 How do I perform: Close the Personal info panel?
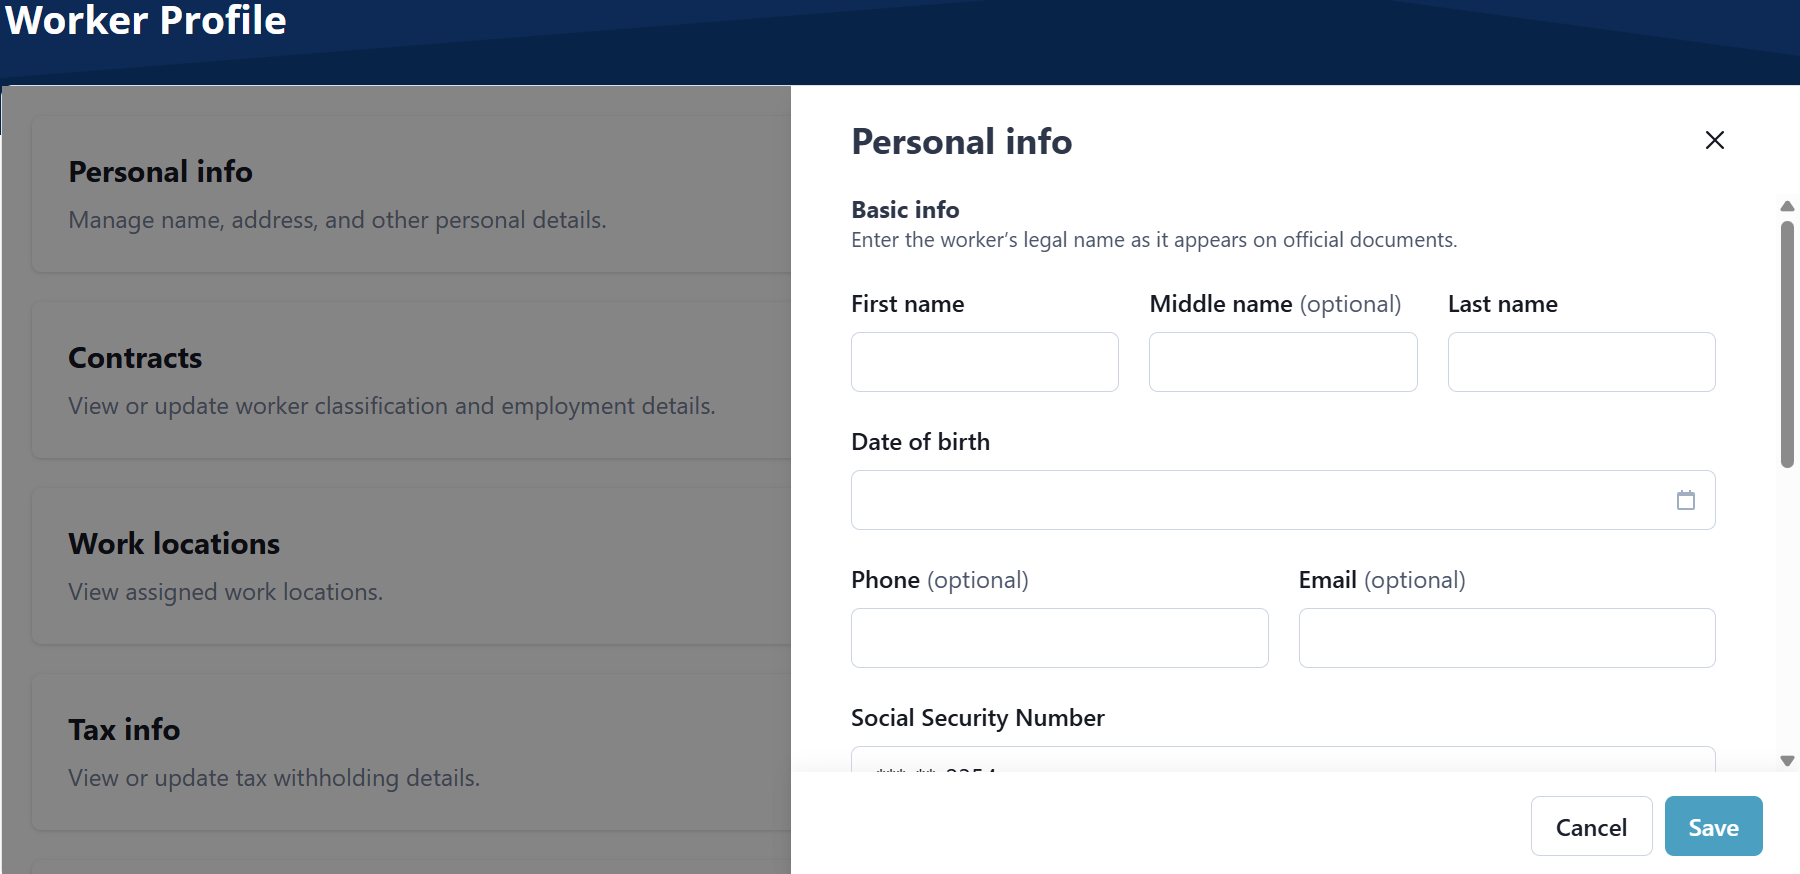(1714, 140)
